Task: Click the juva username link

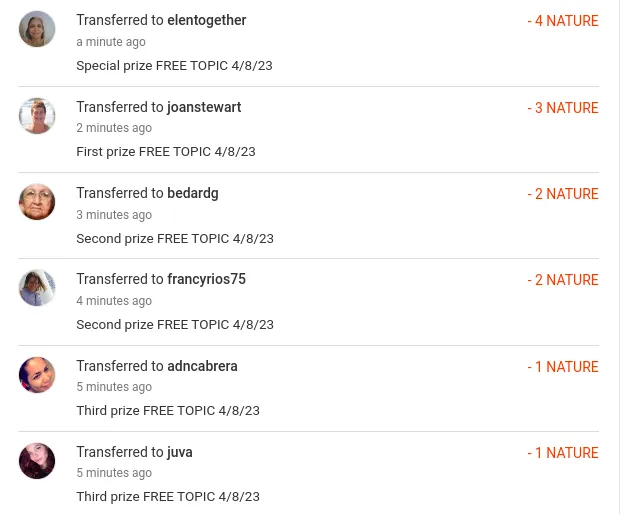Action: pyautogui.click(x=180, y=452)
